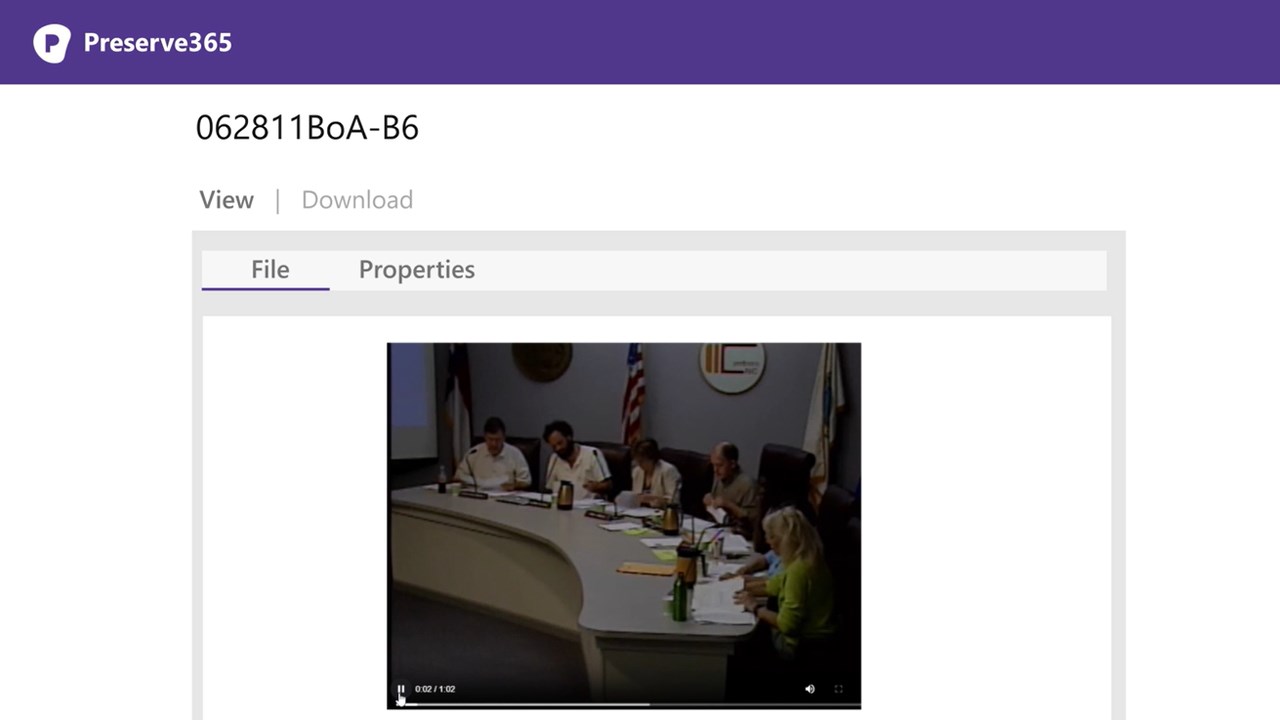
Task: Pause the video playback
Action: (x=401, y=689)
